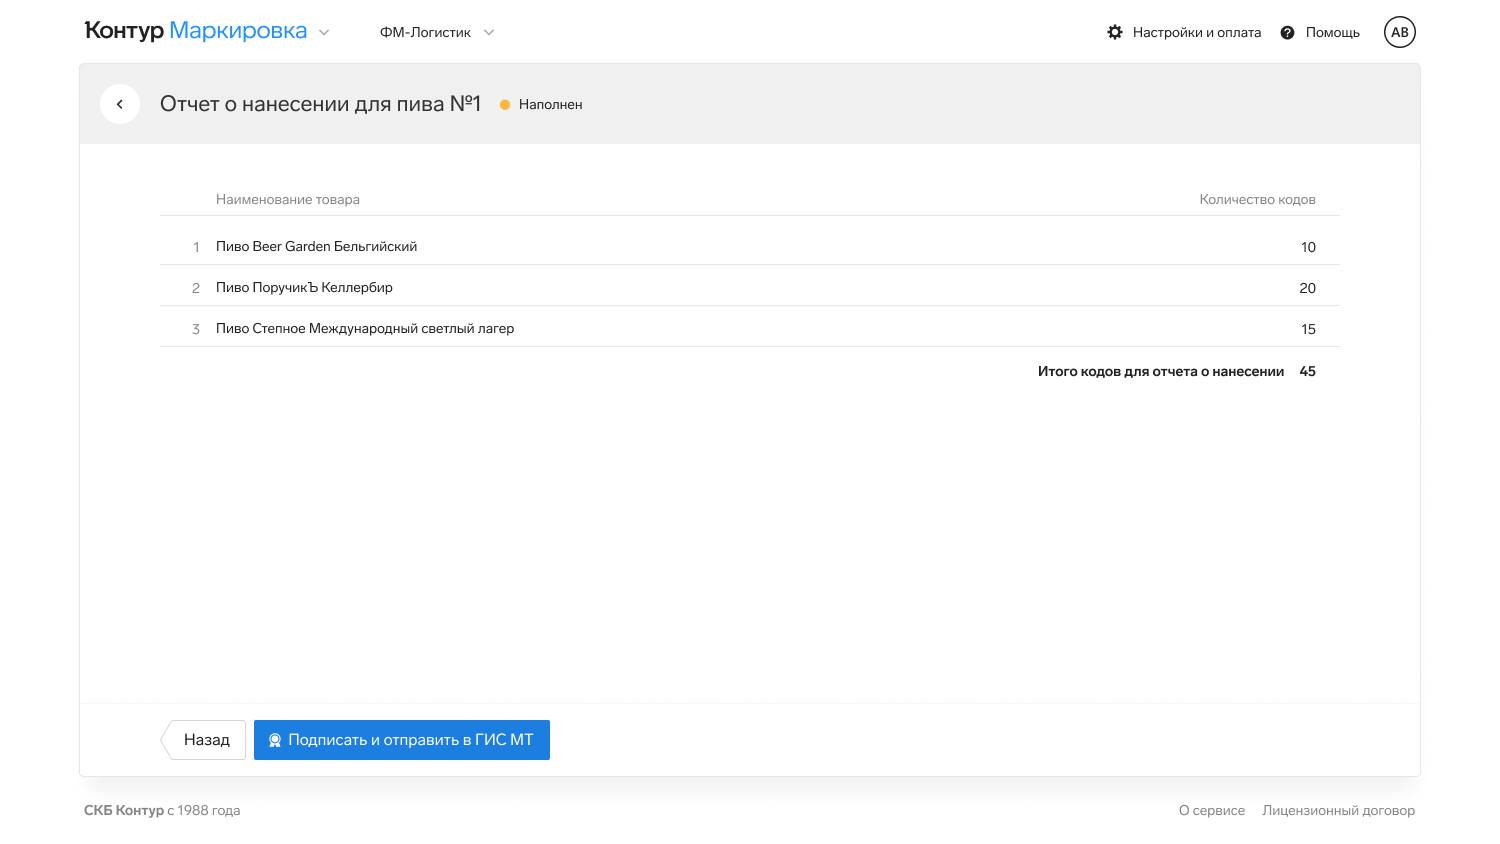Click the help question mark icon
The width and height of the screenshot is (1500, 844).
tap(1287, 32)
